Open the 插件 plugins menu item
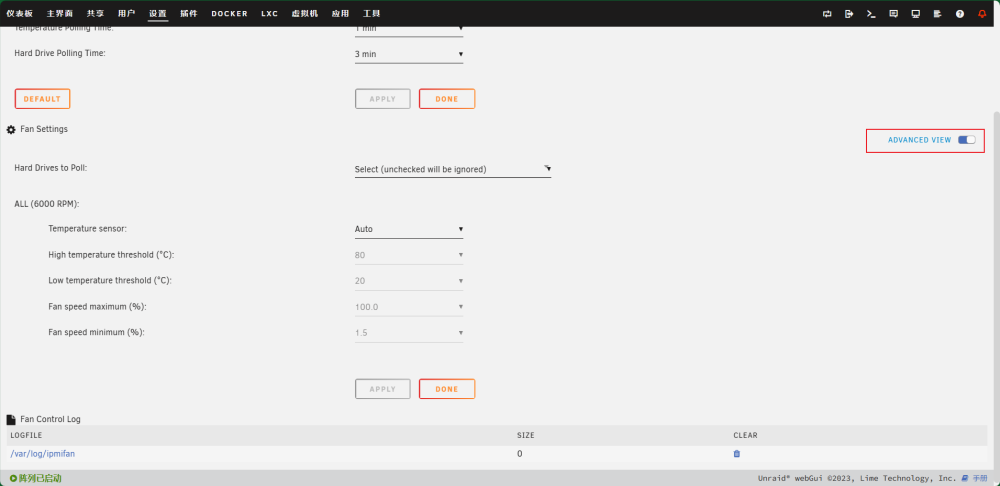The image size is (1000, 486). (189, 13)
